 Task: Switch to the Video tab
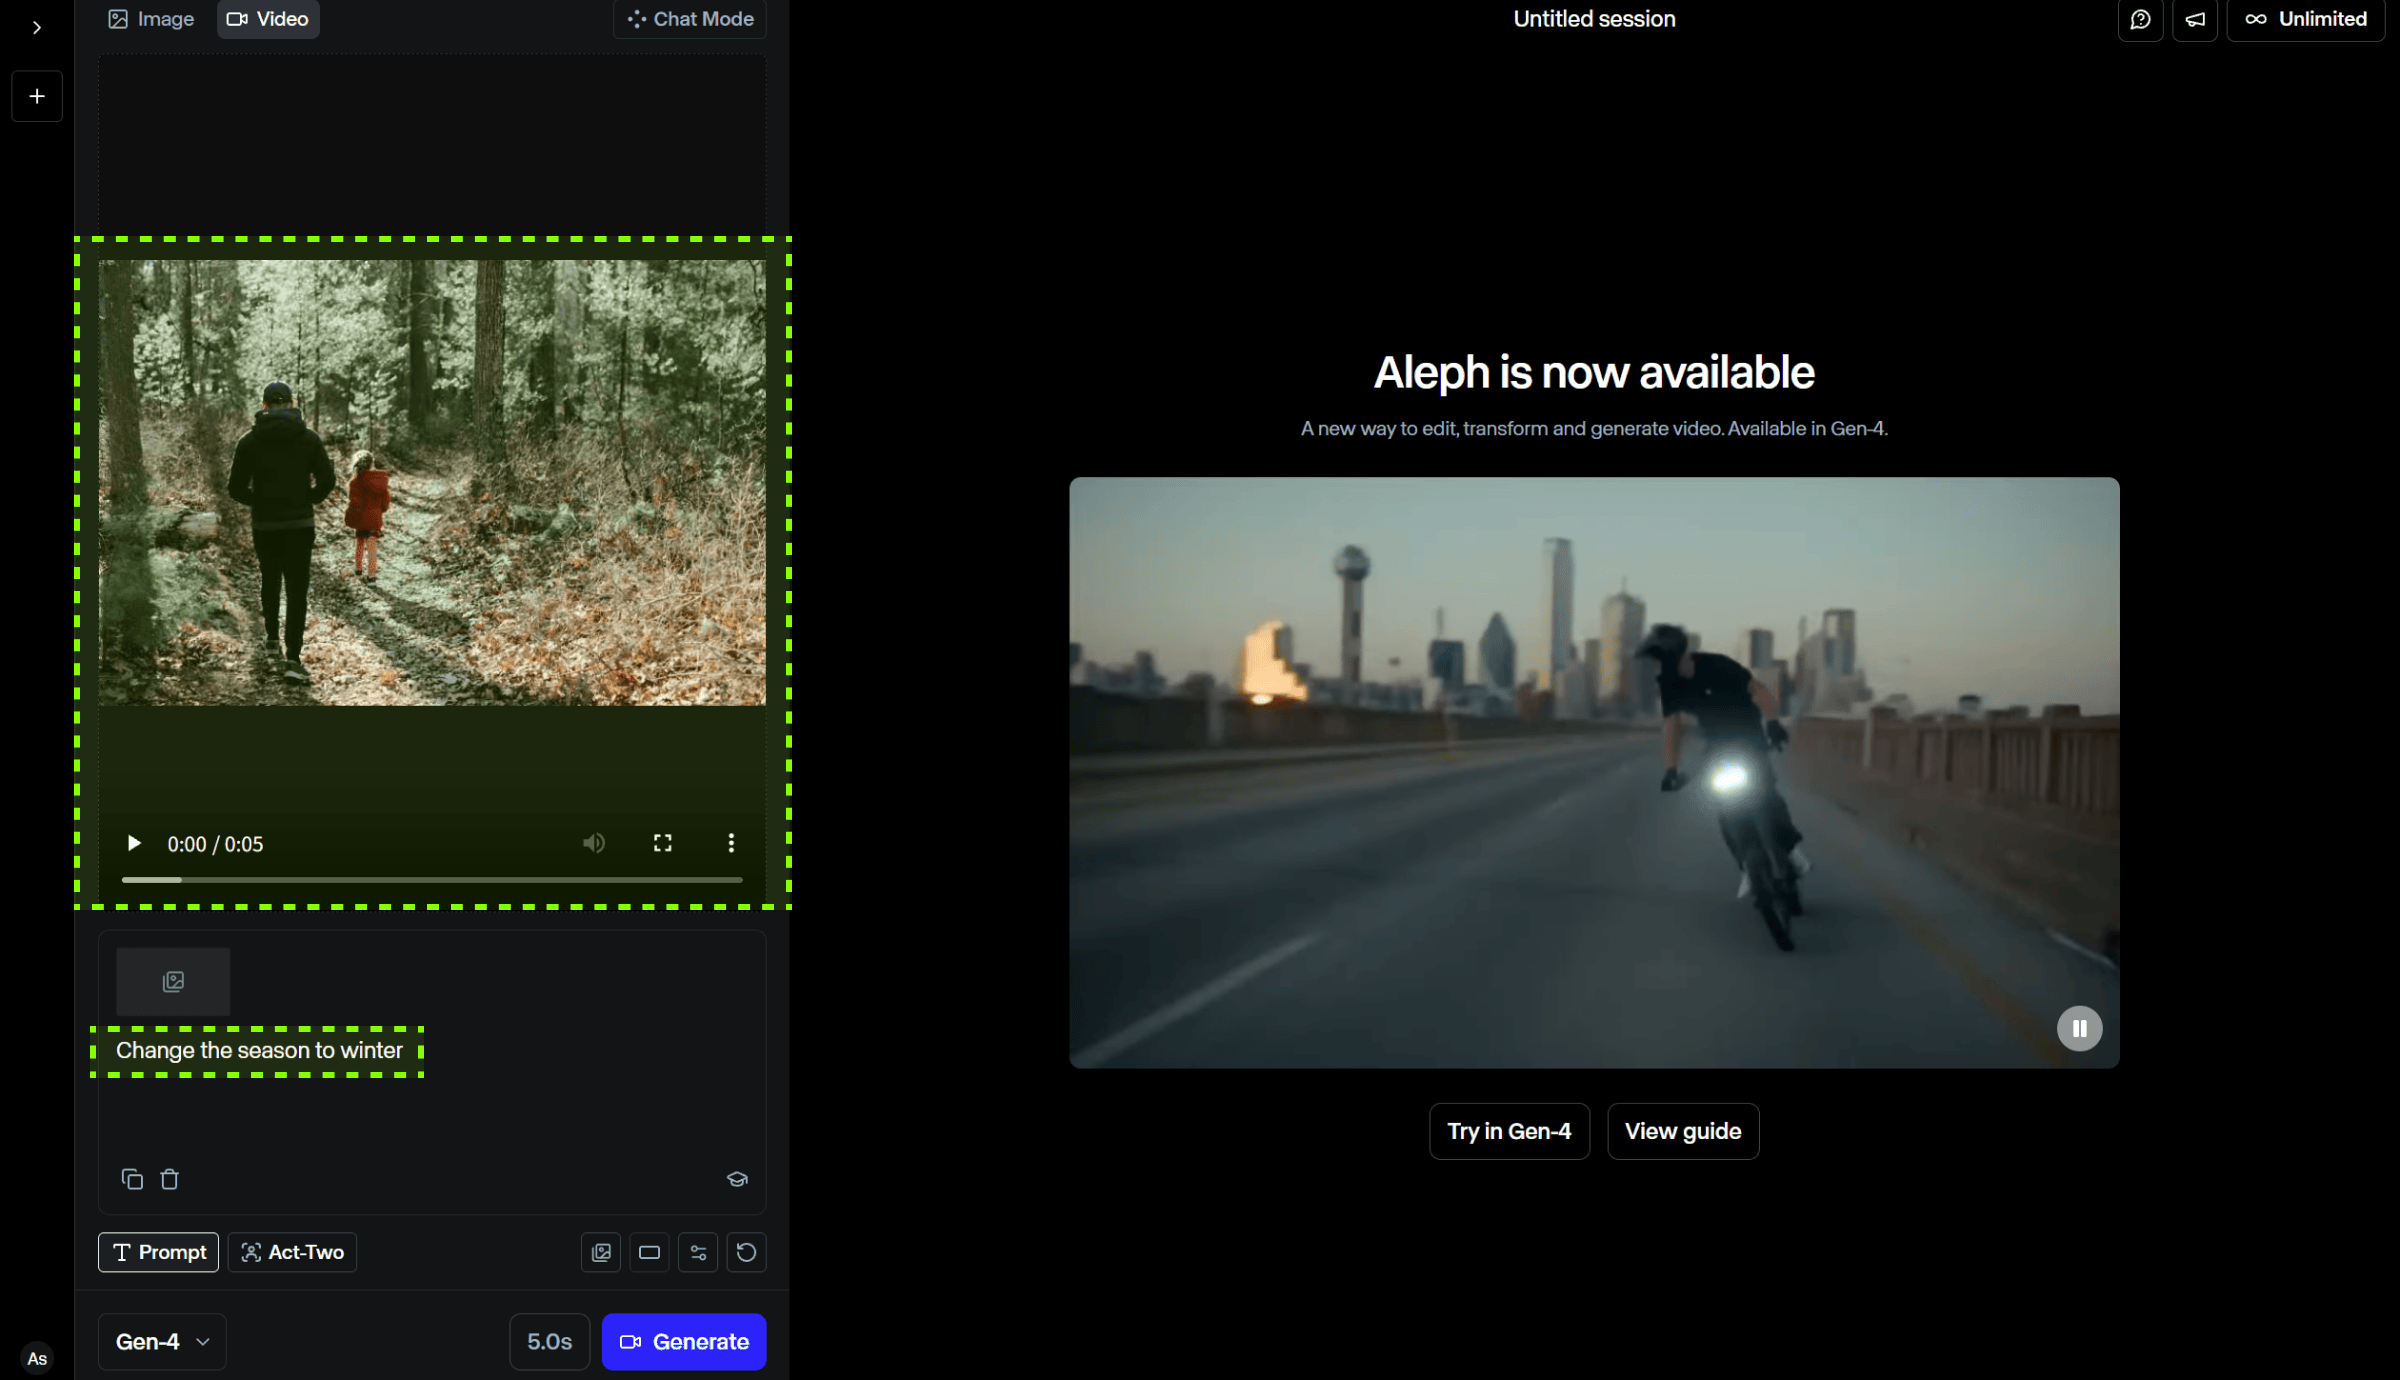(x=268, y=19)
